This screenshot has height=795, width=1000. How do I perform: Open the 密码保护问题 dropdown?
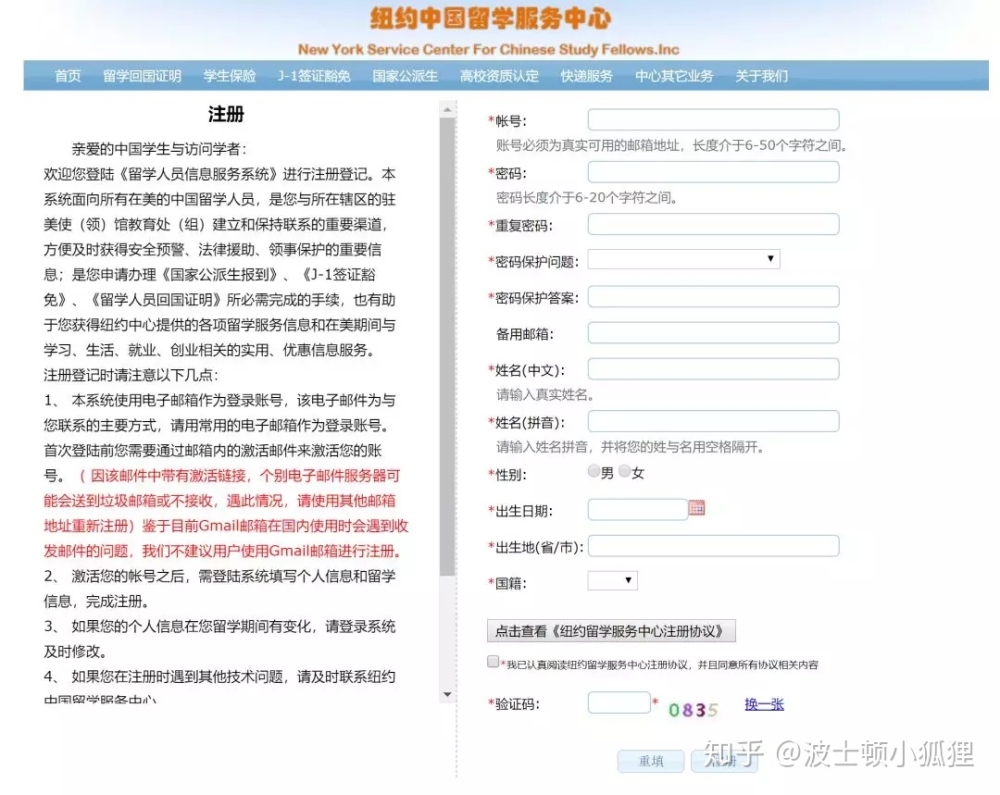point(684,259)
